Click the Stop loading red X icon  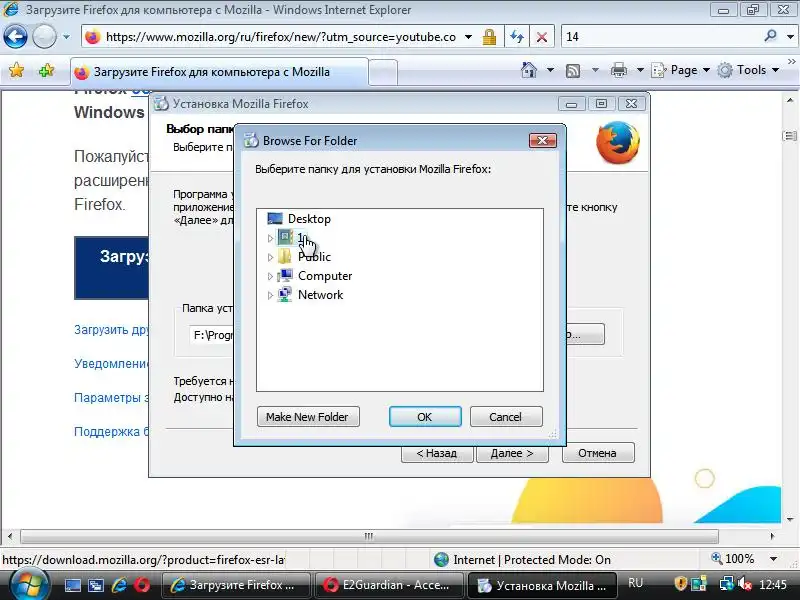click(x=542, y=37)
